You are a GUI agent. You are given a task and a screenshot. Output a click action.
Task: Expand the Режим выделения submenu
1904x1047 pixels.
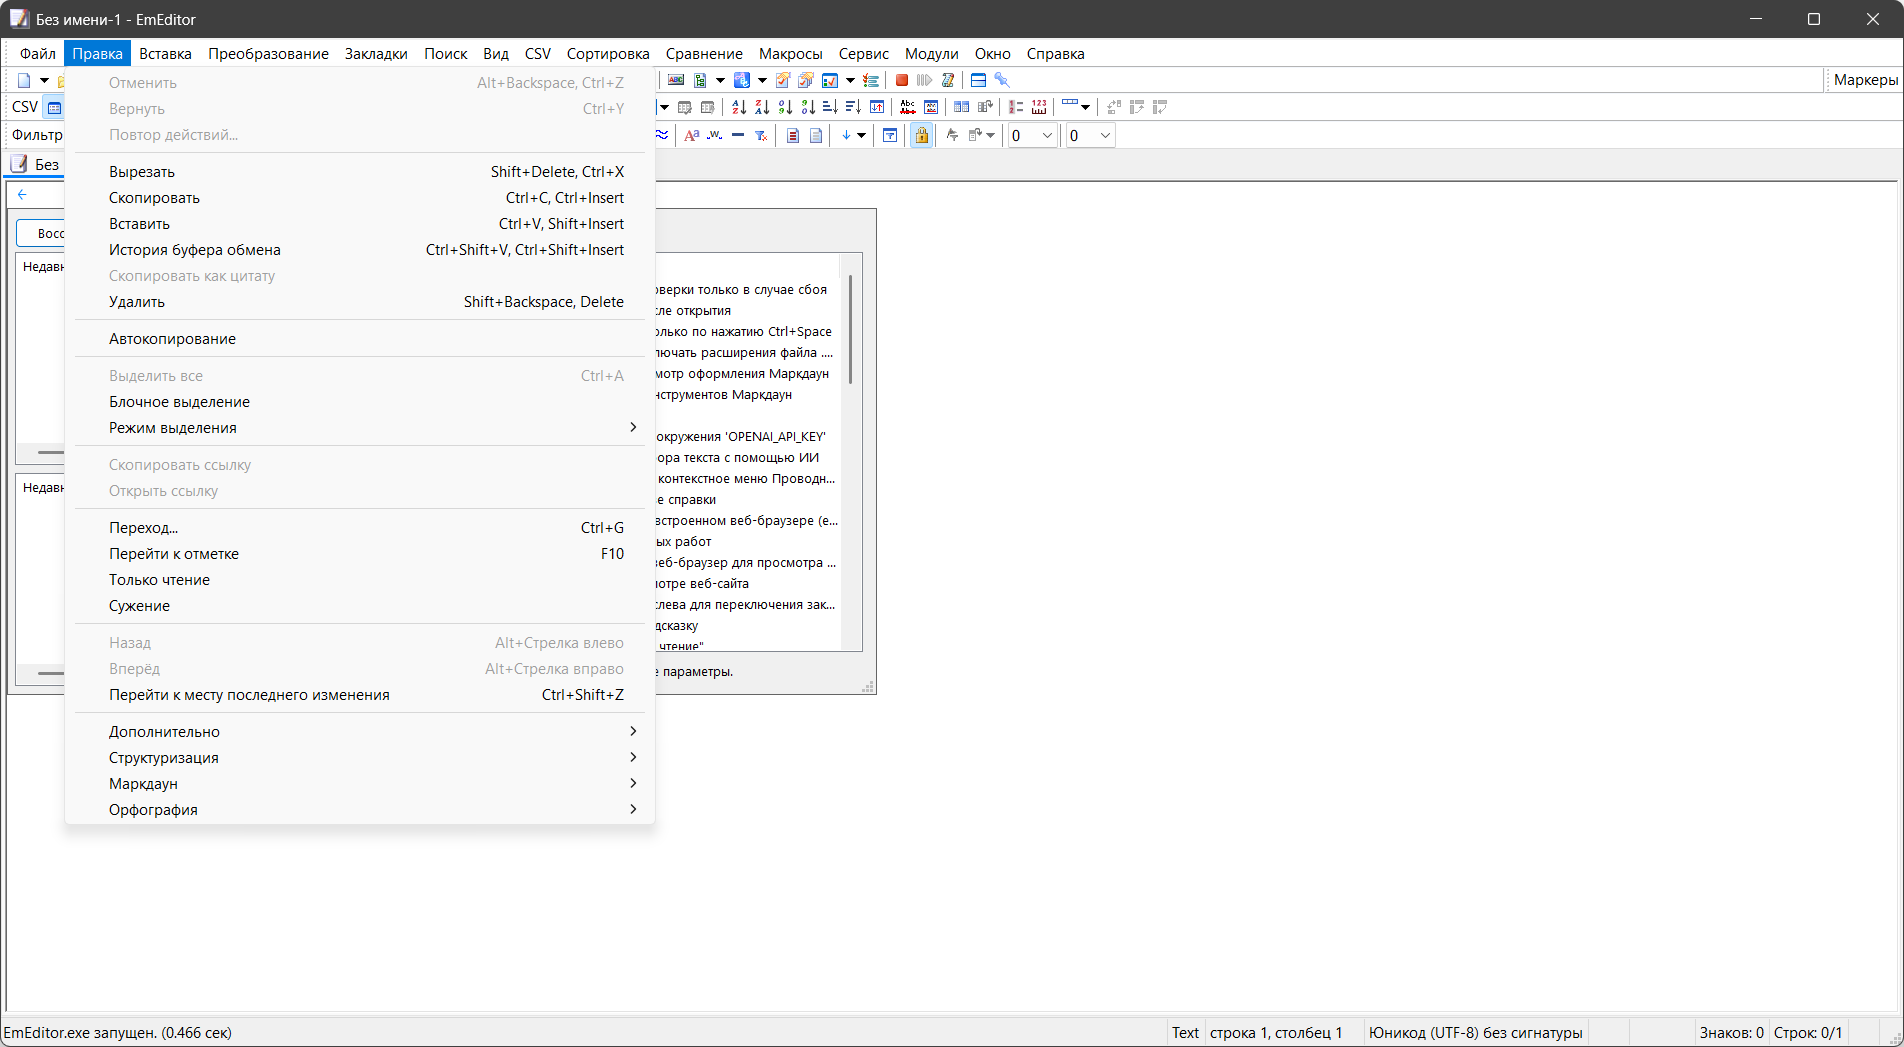pyautogui.click(x=360, y=428)
